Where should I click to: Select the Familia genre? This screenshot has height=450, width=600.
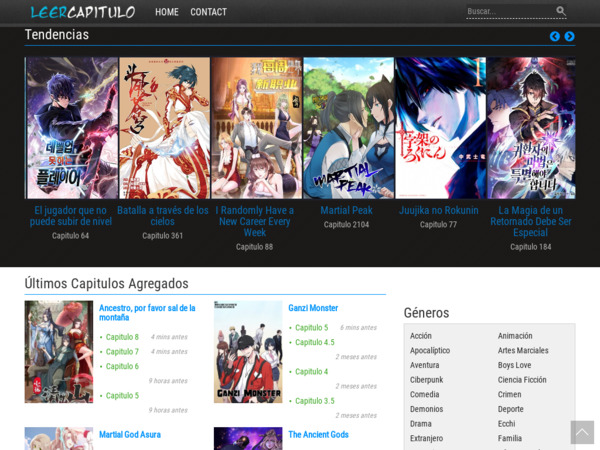click(510, 439)
